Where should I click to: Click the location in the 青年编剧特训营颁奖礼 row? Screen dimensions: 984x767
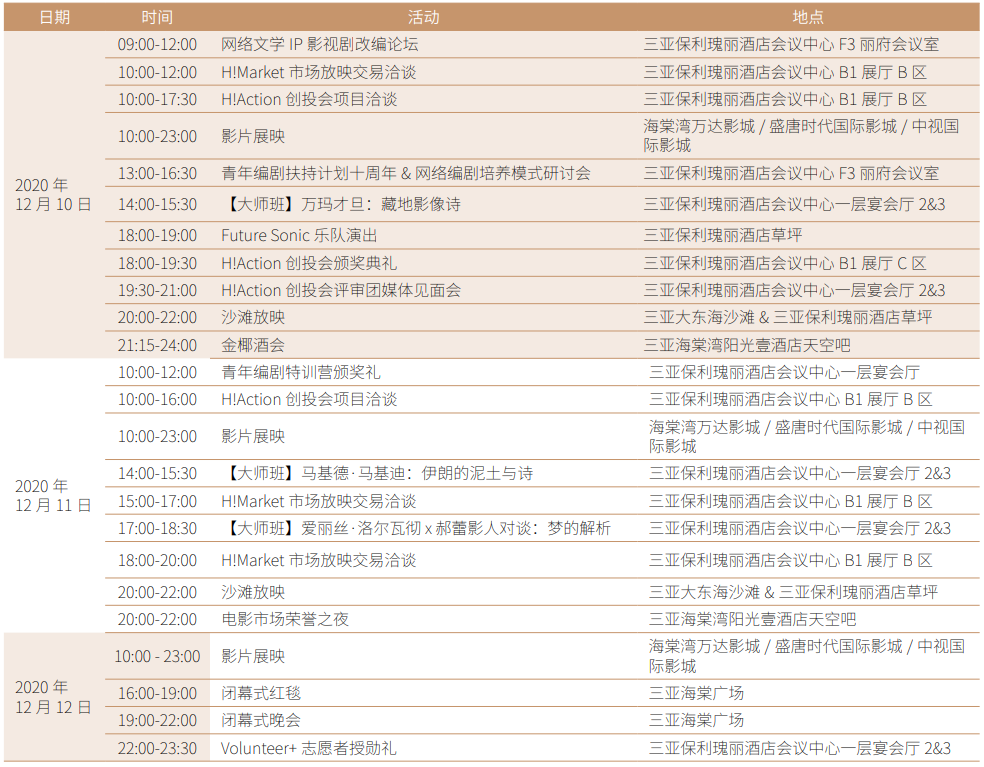click(x=784, y=372)
